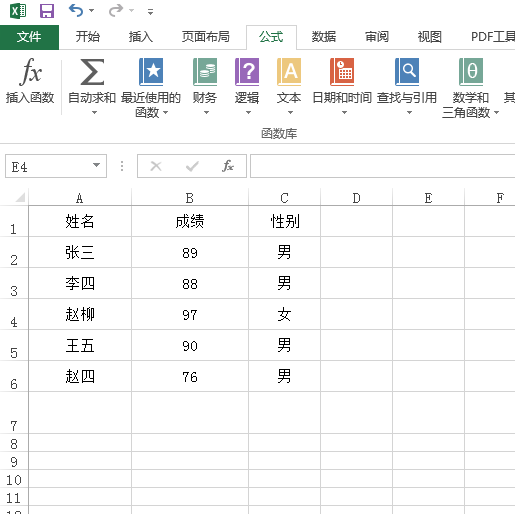Select the cell containing 李四
Screen dimensions: 515x514
[80, 283]
